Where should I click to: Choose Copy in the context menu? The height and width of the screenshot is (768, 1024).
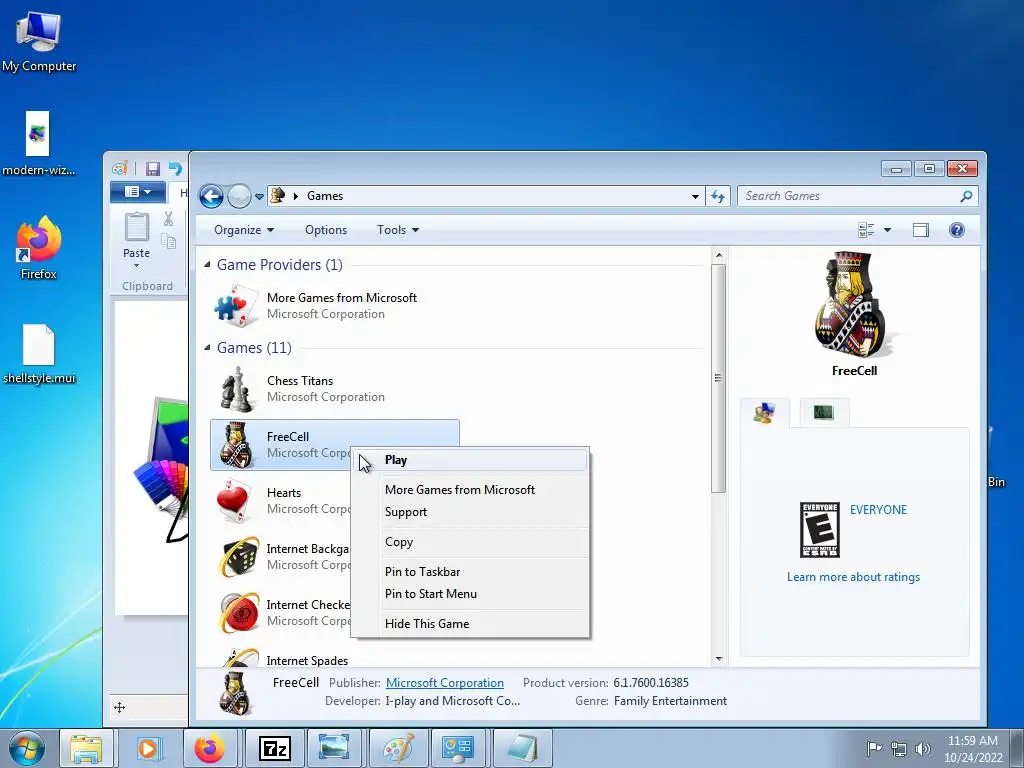pyautogui.click(x=470, y=542)
